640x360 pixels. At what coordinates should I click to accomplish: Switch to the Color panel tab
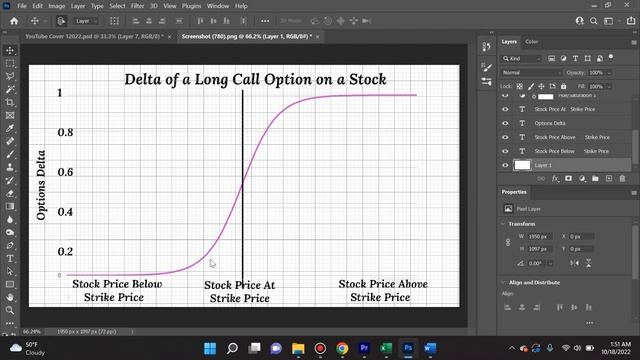[x=531, y=42]
